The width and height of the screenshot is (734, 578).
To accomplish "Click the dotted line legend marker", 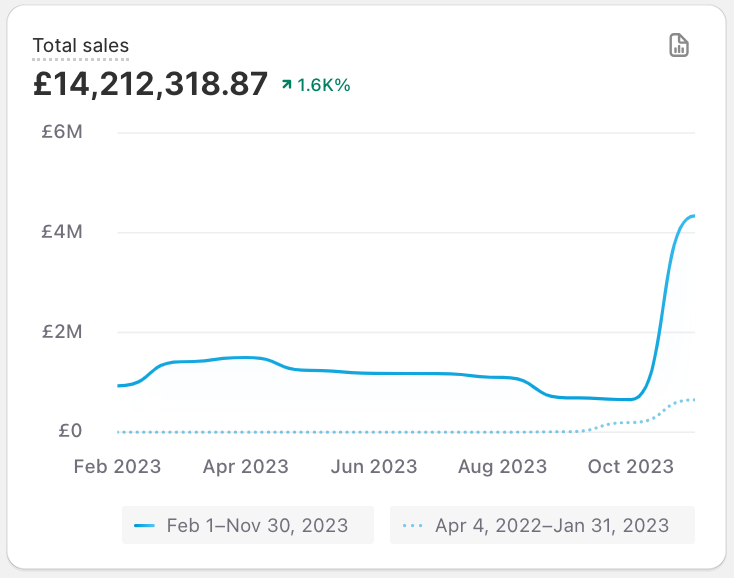I will [412, 525].
